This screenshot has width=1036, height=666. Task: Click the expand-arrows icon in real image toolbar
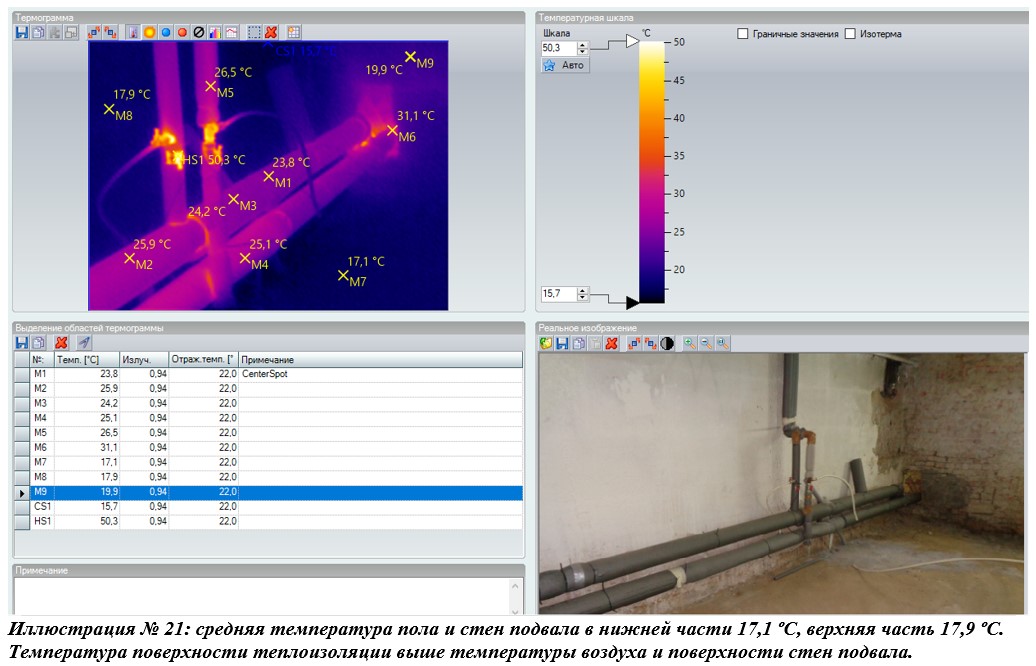(x=634, y=343)
